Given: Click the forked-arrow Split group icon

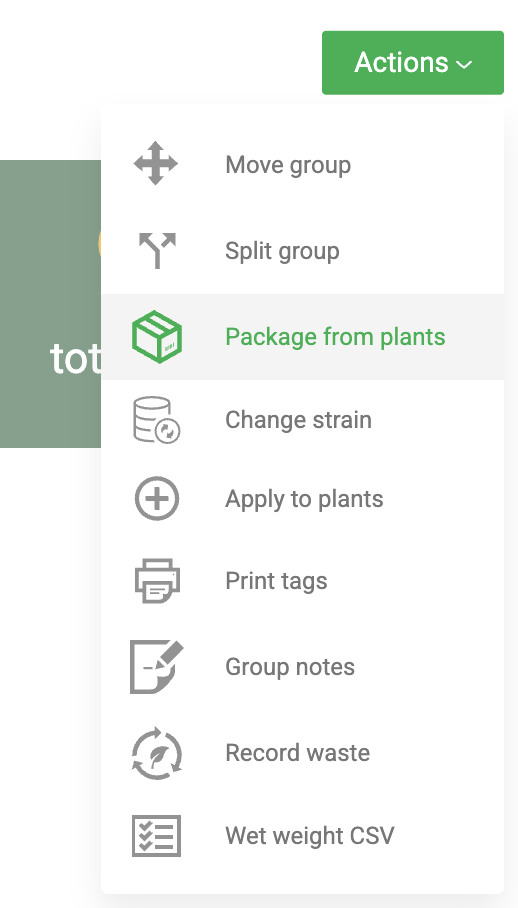Looking at the screenshot, I should (x=157, y=250).
